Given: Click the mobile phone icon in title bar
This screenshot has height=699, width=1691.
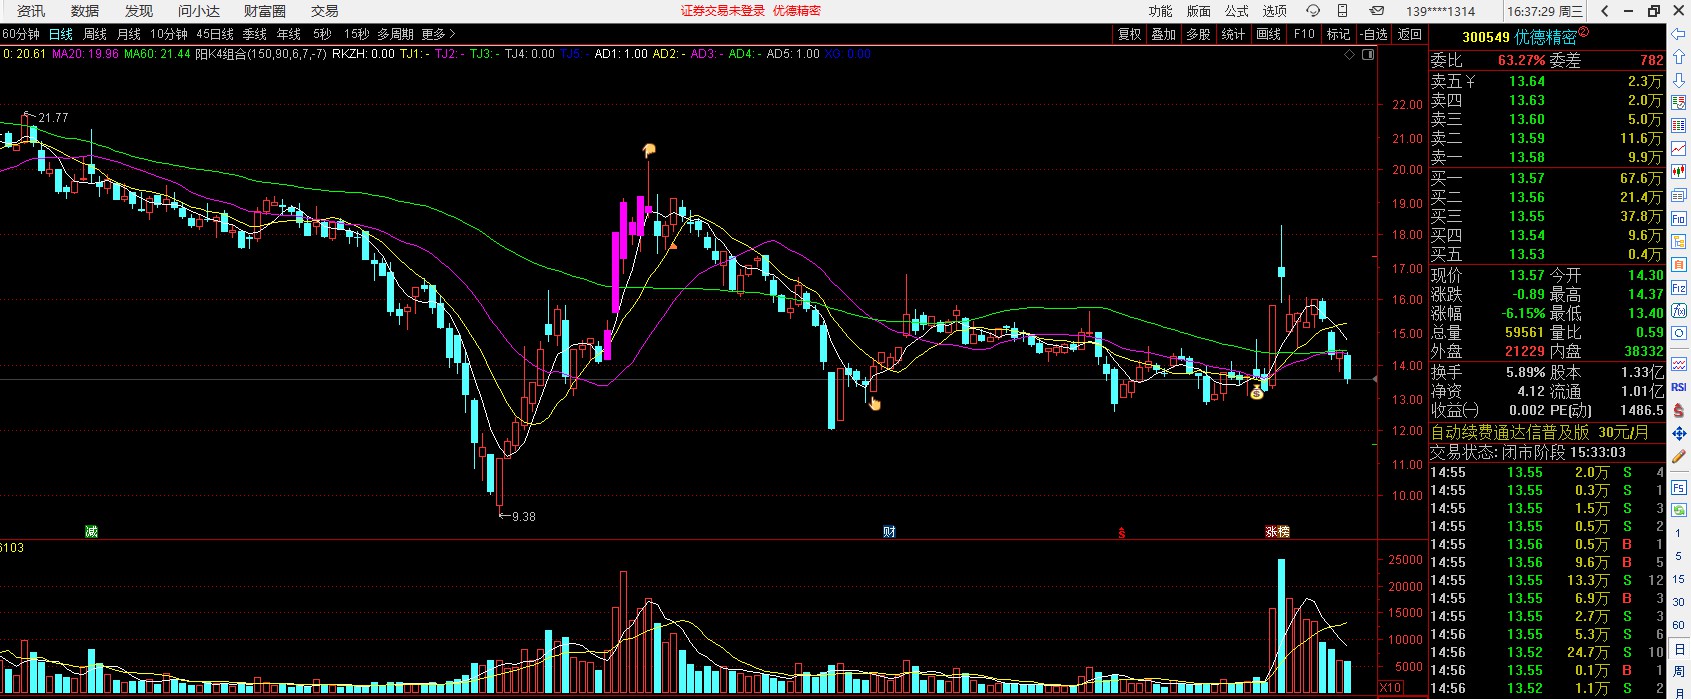Looking at the screenshot, I should 1343,11.
